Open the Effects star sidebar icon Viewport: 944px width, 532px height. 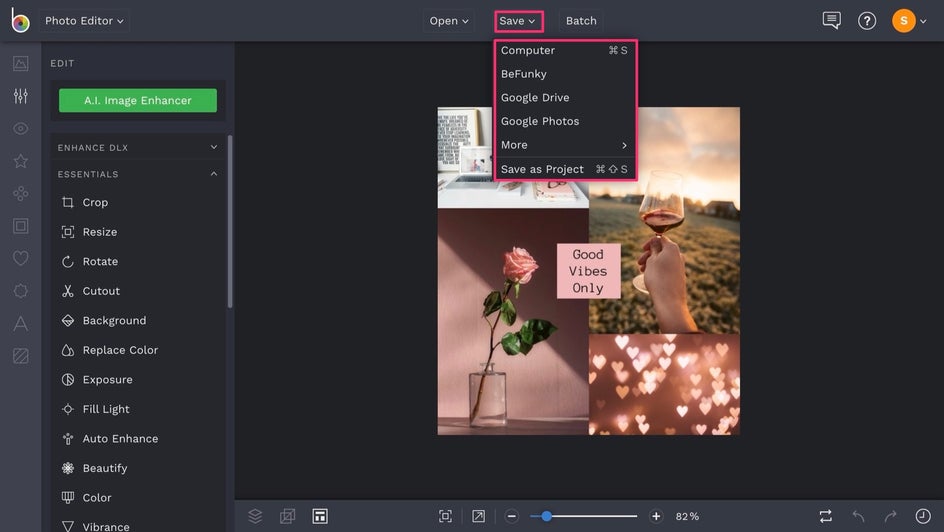tap(20, 161)
